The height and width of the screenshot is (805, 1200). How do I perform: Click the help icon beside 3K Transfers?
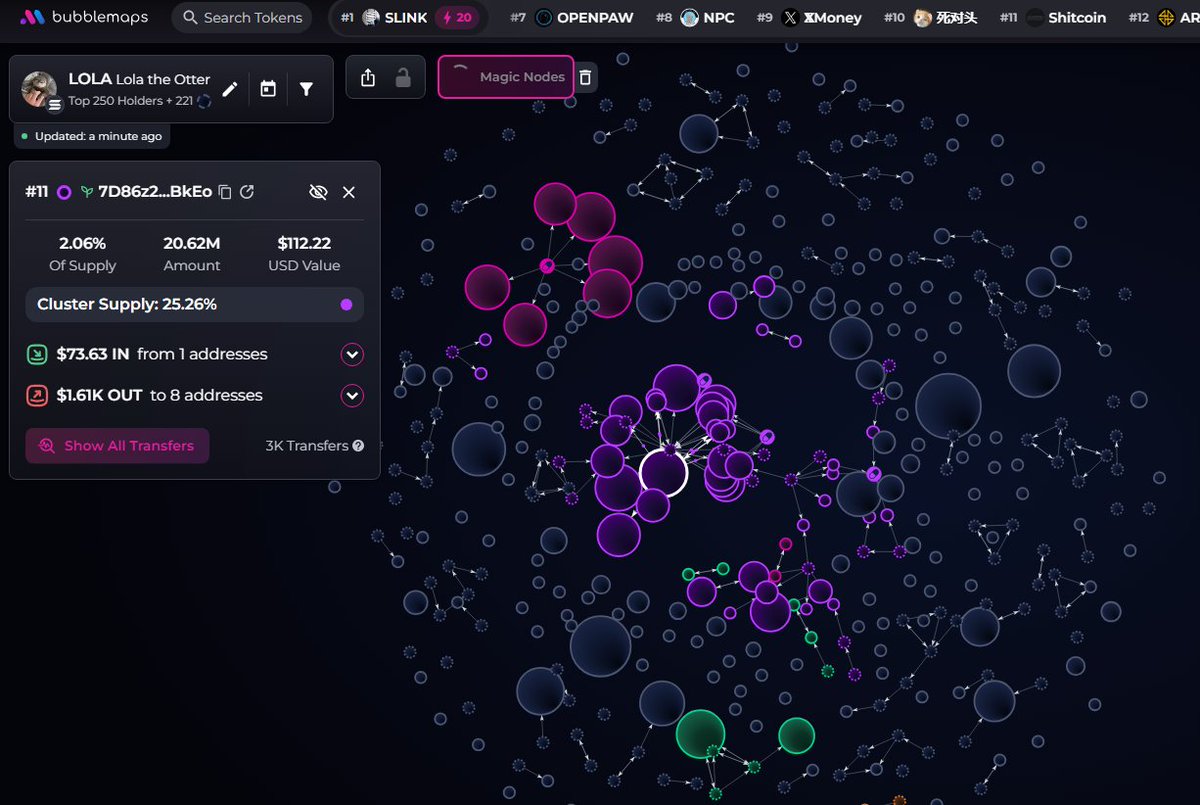click(x=358, y=446)
